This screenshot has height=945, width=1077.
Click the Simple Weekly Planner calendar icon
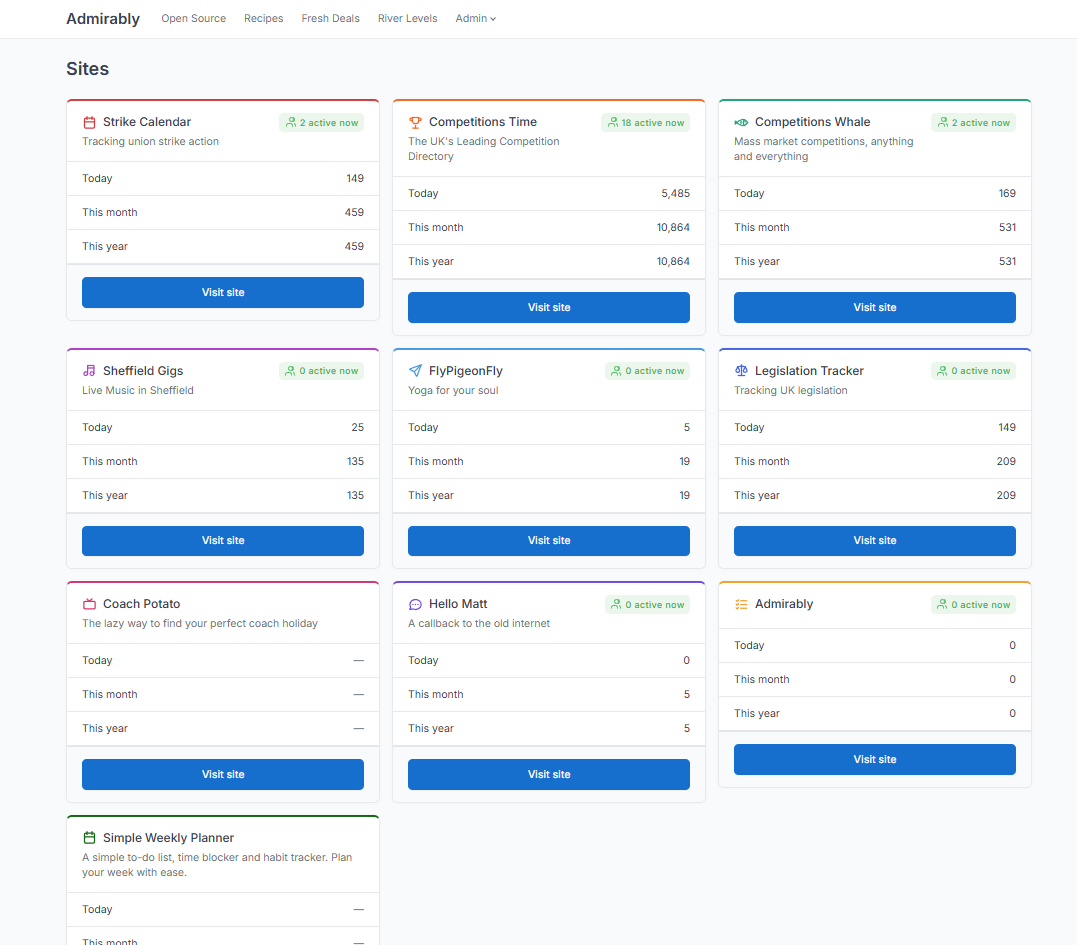click(89, 838)
